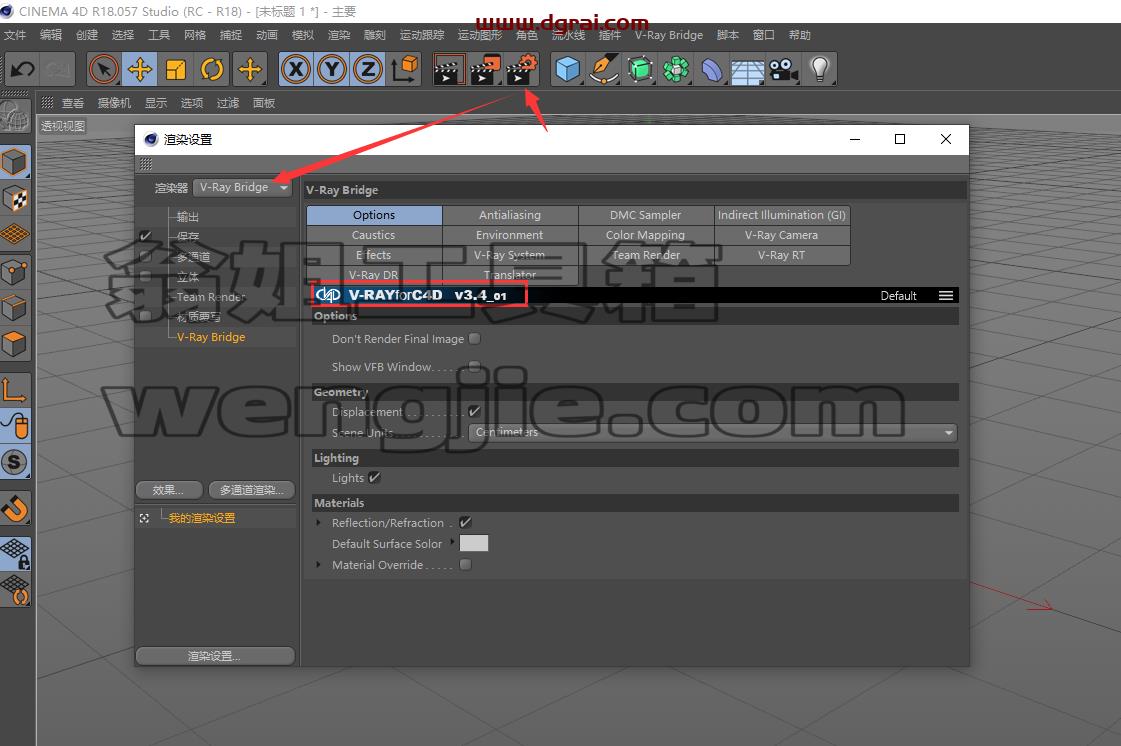1121x746 pixels.
Task: Add a Floor environment object
Action: [748, 69]
